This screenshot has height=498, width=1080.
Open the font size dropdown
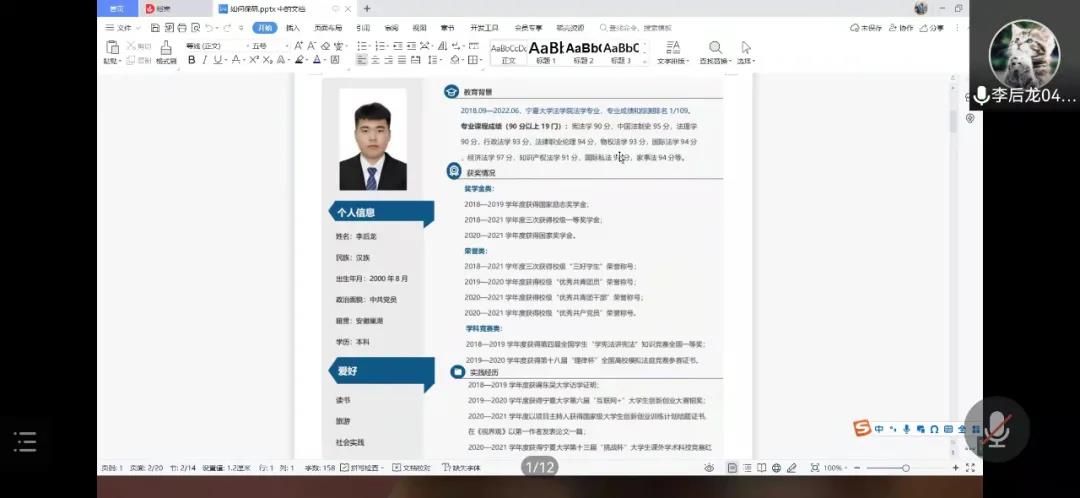pos(263,46)
